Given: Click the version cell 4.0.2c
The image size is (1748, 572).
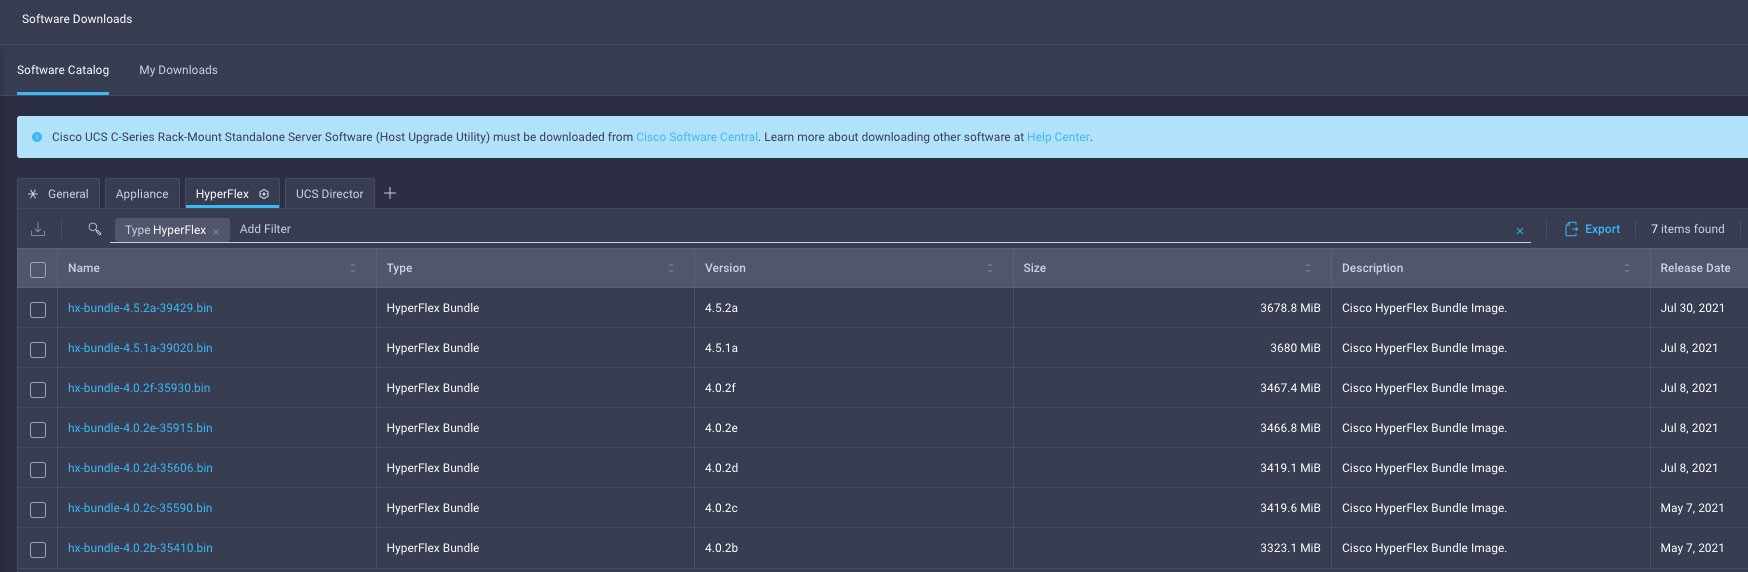Looking at the screenshot, I should [x=721, y=508].
